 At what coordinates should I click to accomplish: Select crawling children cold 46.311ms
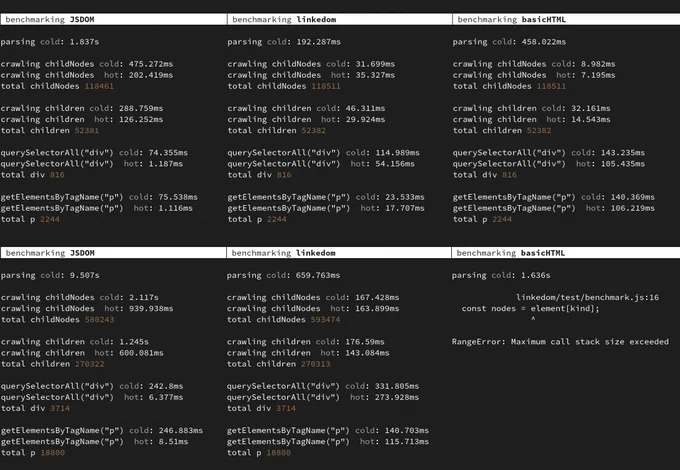pos(365,108)
